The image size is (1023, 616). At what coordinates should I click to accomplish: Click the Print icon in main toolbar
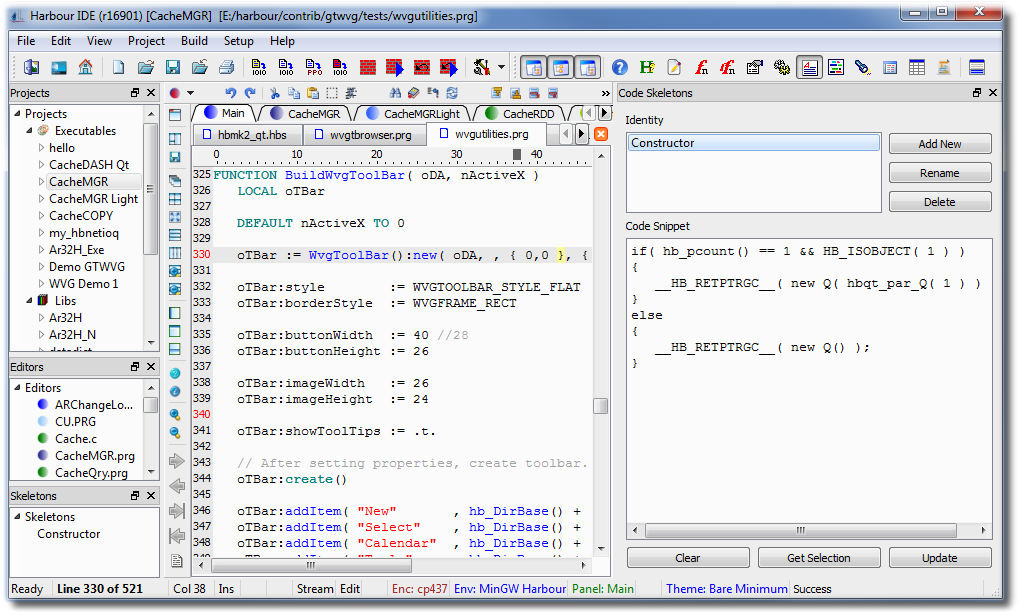[x=227, y=67]
